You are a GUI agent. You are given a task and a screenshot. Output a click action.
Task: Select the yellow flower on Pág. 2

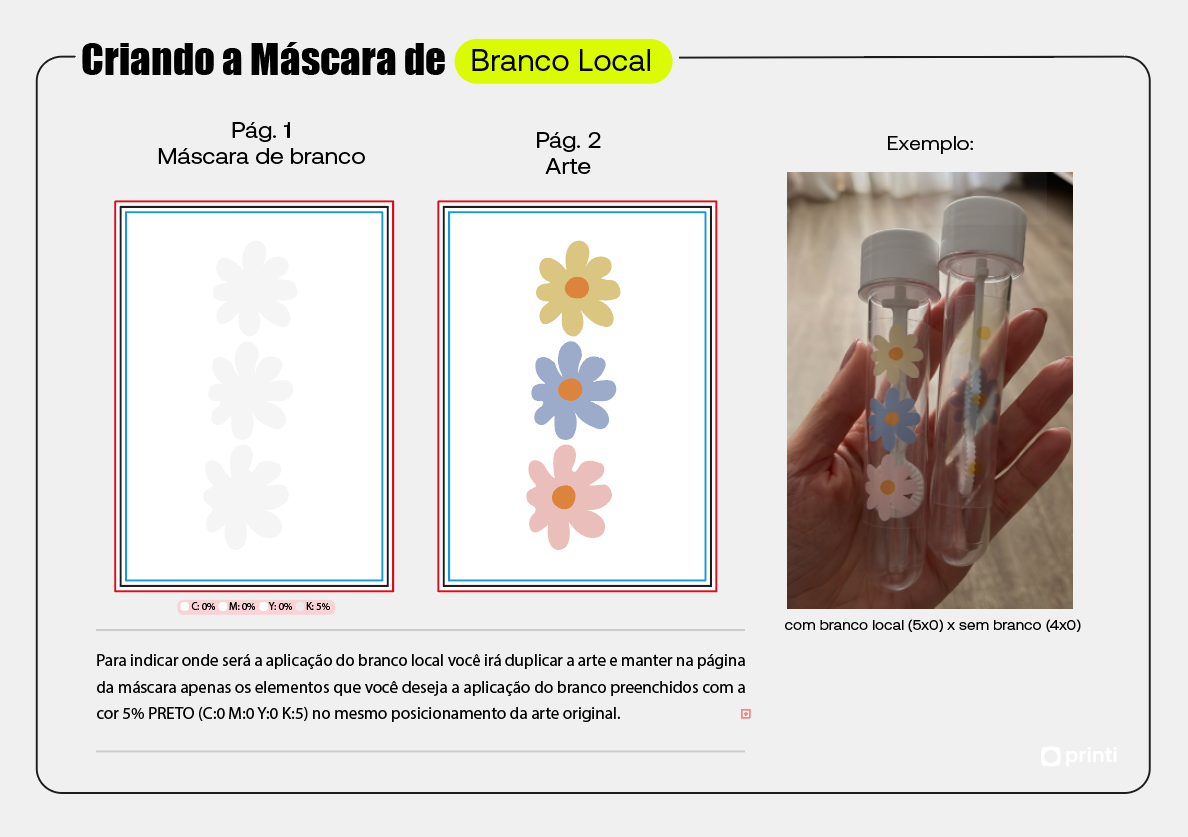578,288
